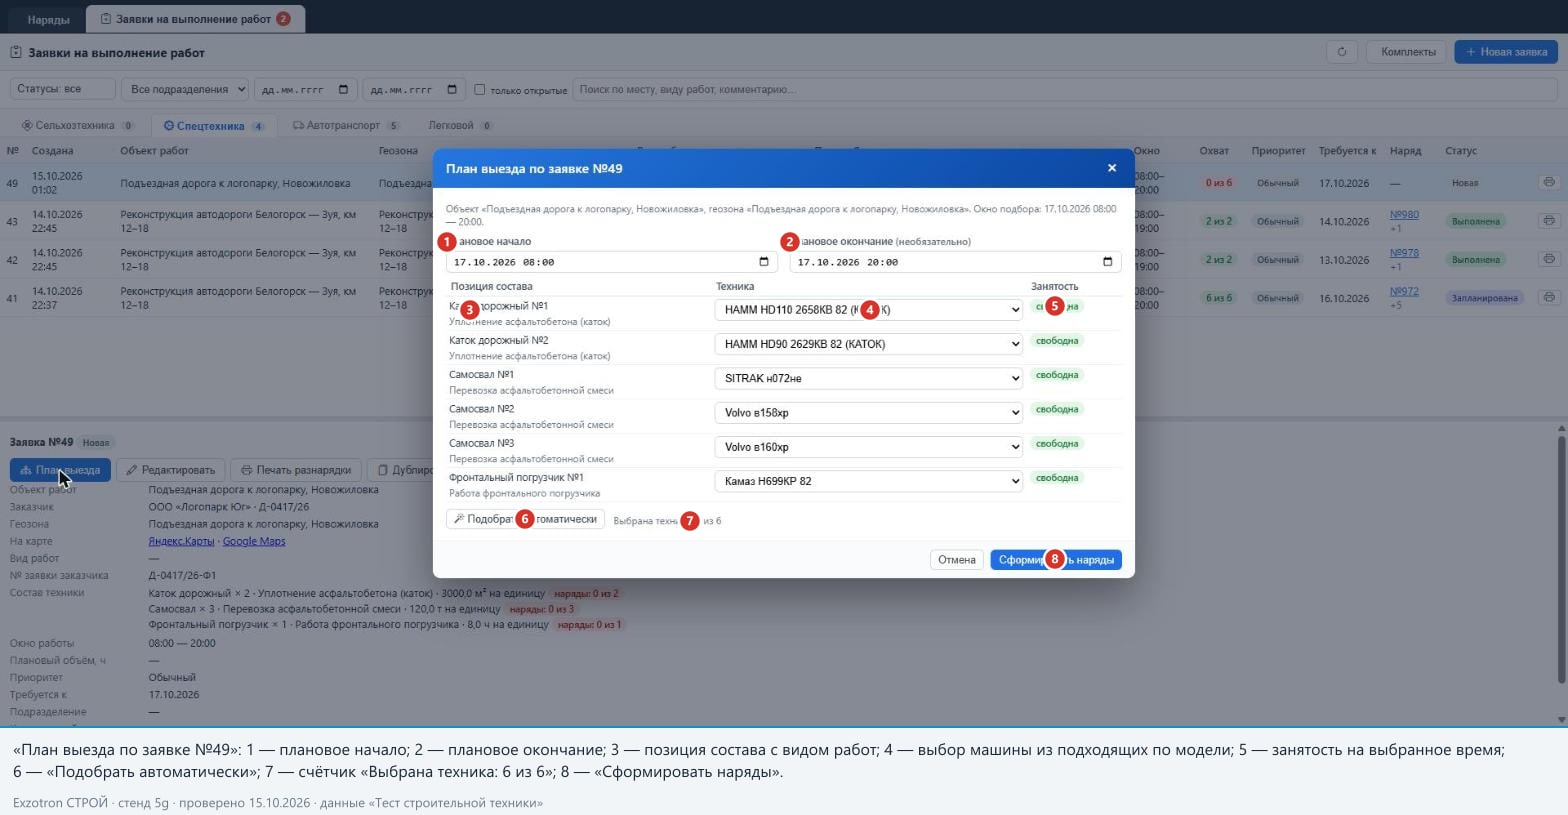
Task: Click Печать разнарядки button
Action: tap(296, 470)
